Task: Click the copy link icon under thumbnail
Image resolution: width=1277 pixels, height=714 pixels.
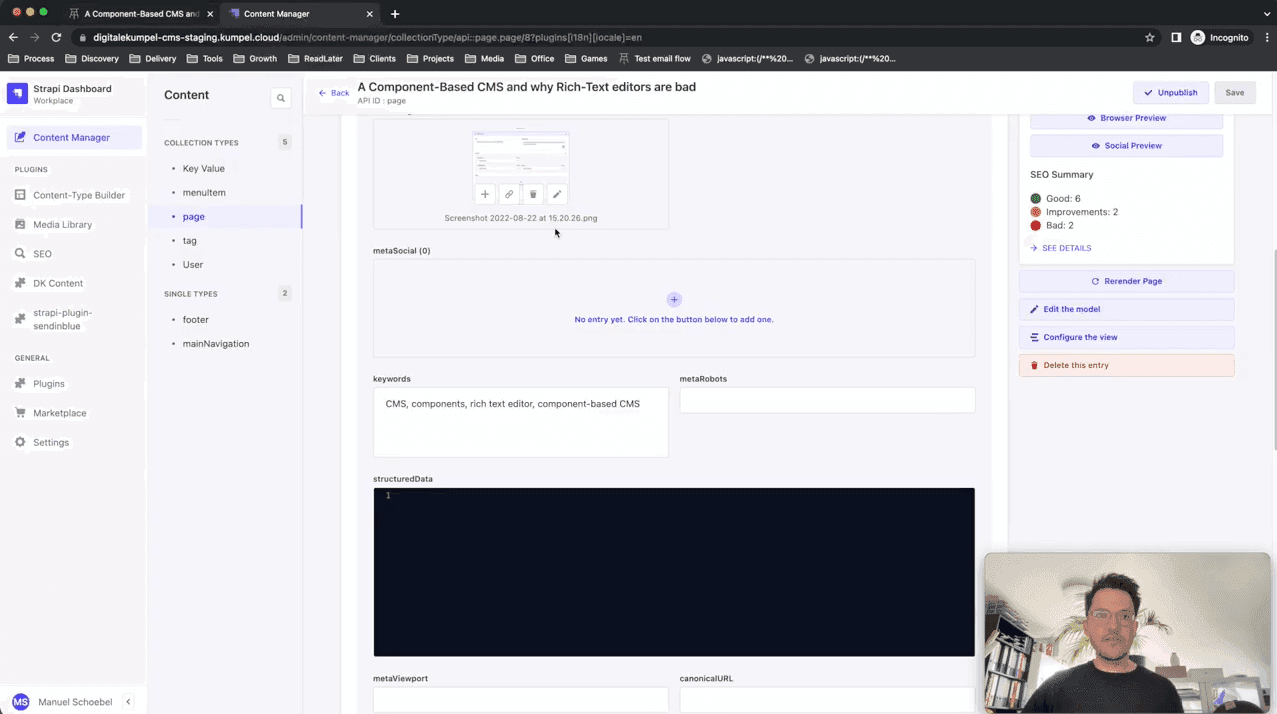Action: point(509,194)
